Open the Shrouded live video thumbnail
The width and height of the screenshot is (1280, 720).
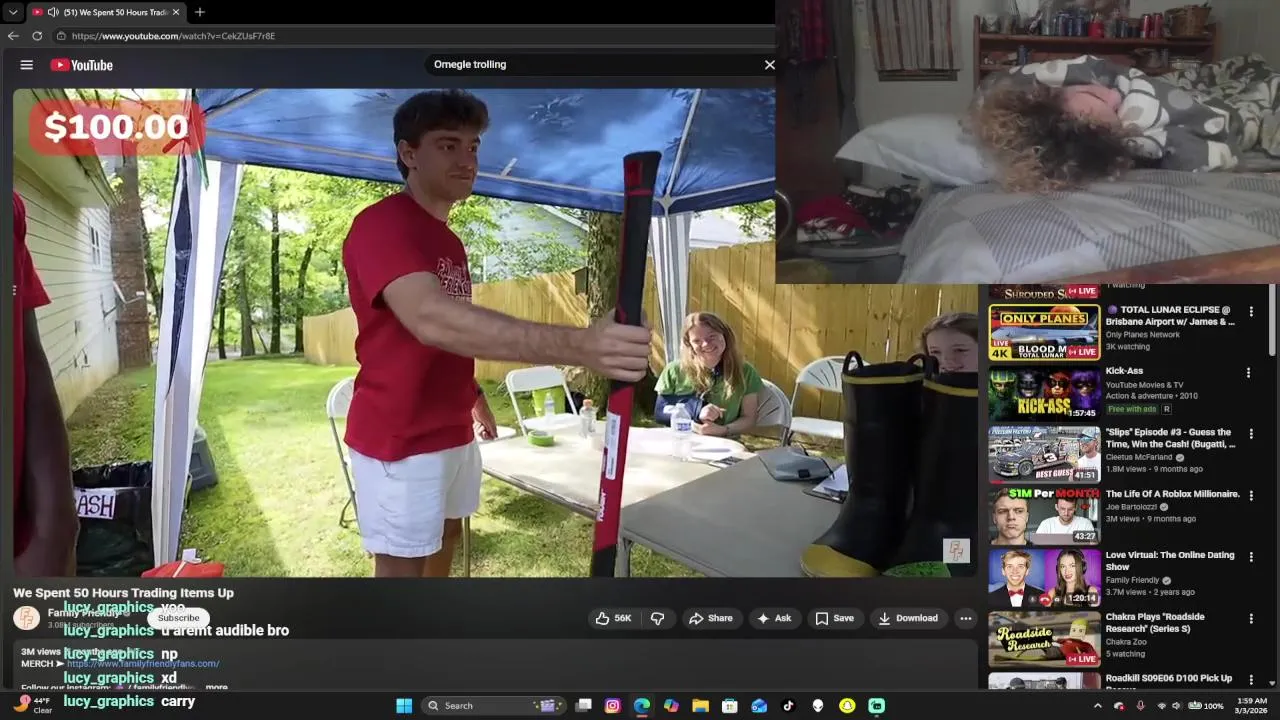pos(1044,292)
